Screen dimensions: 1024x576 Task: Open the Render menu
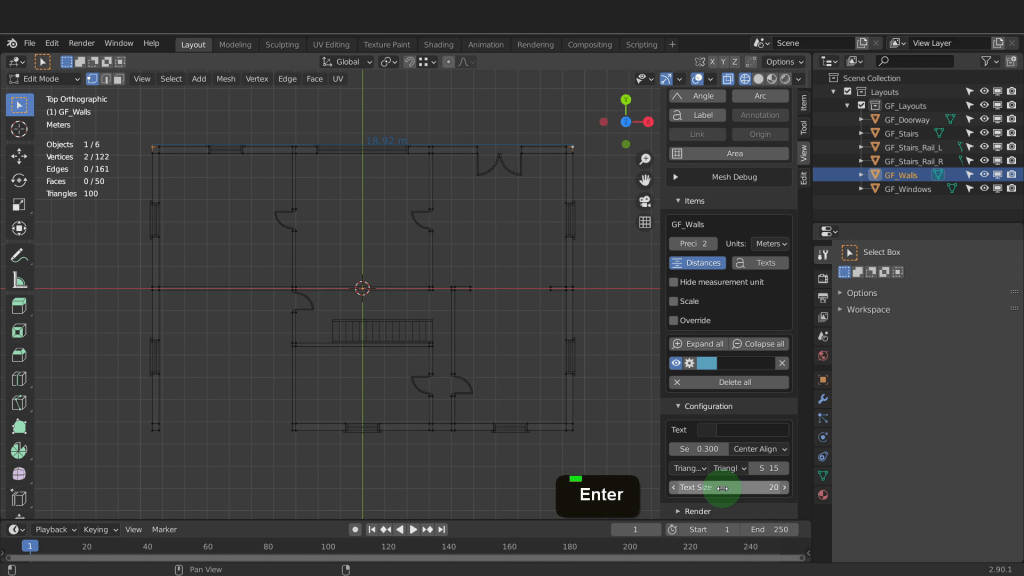click(82, 44)
